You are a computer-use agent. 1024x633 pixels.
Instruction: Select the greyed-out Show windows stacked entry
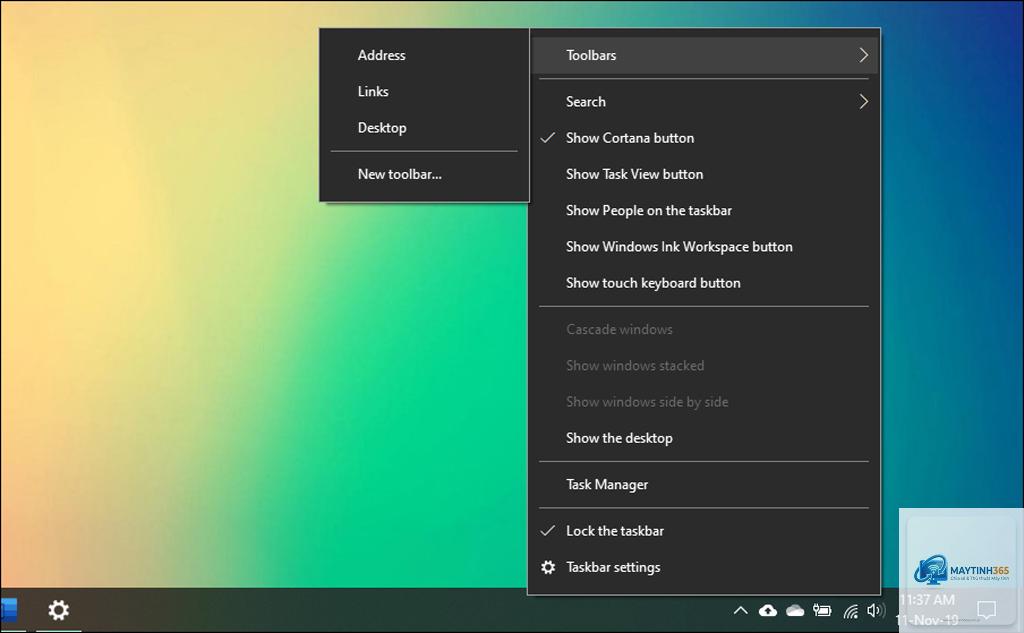(704, 365)
